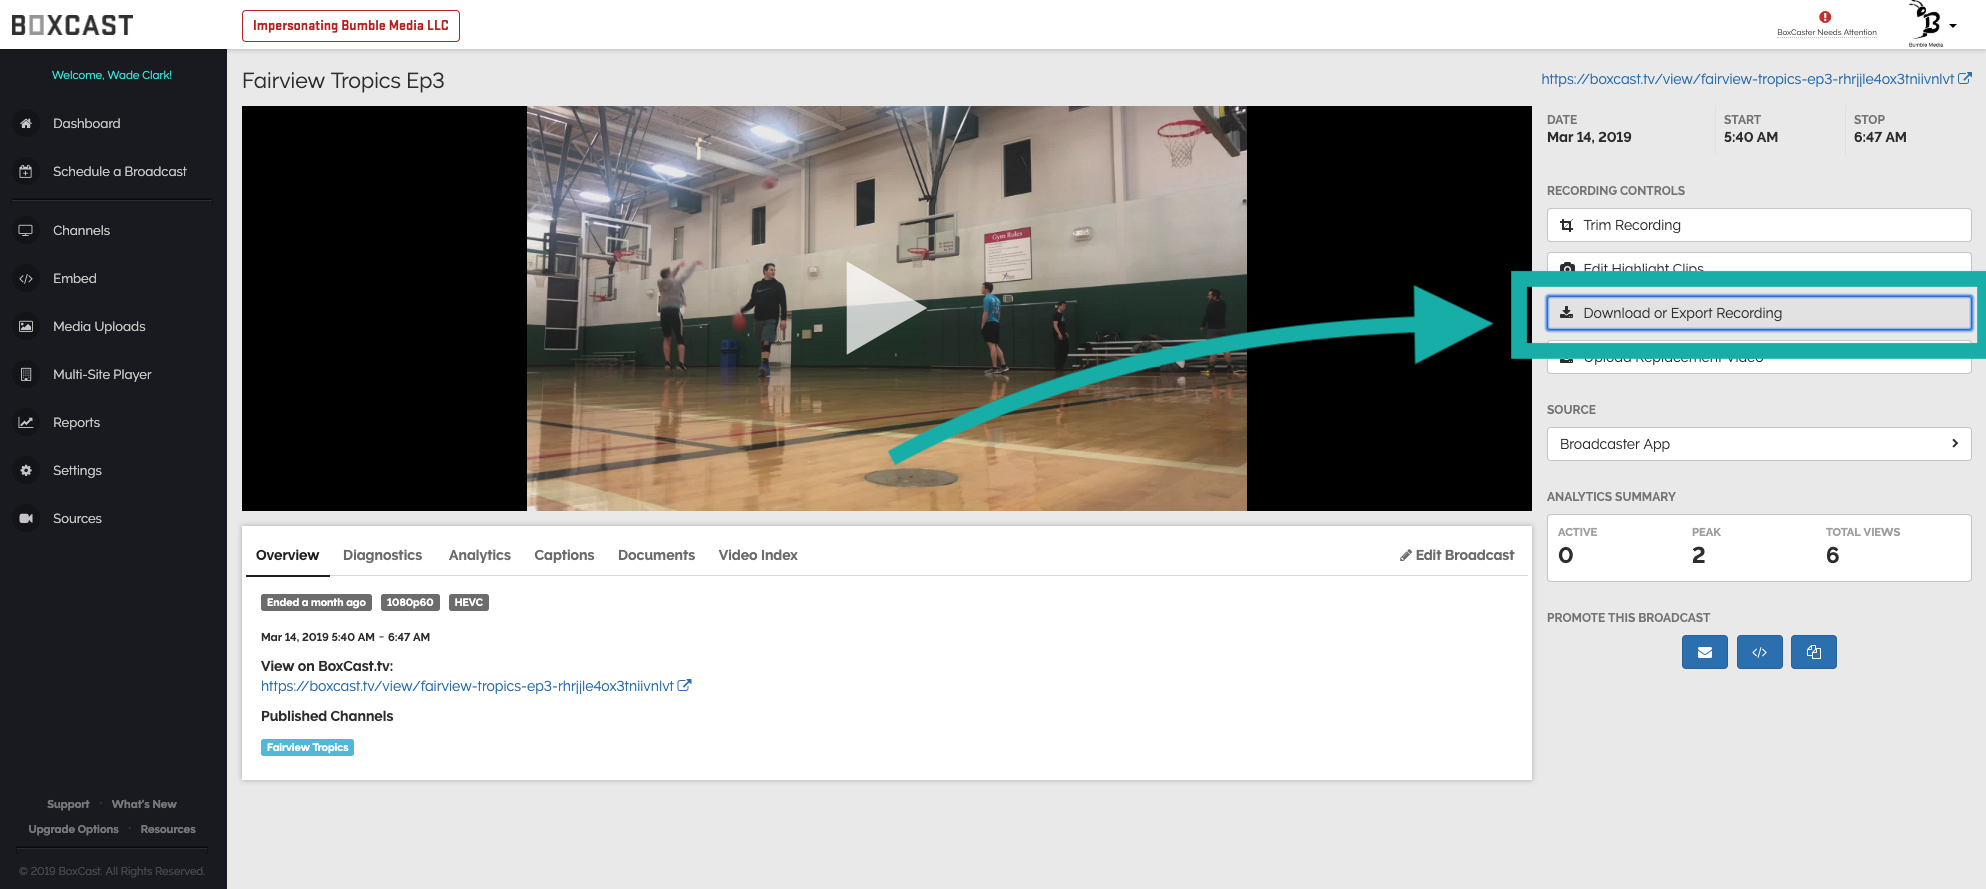
Task: Switch to the Diagnostics tab
Action: point(382,555)
